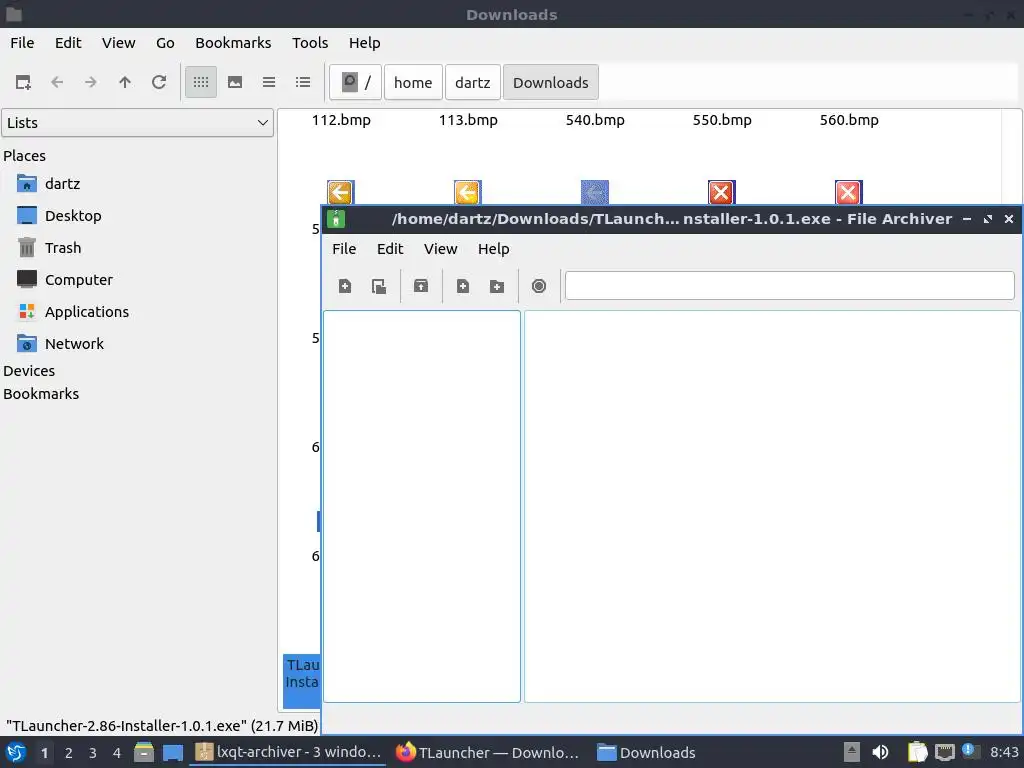This screenshot has width=1024, height=768.
Task: Click Extract archive icon in File Archiver
Action: pyautogui.click(x=421, y=286)
